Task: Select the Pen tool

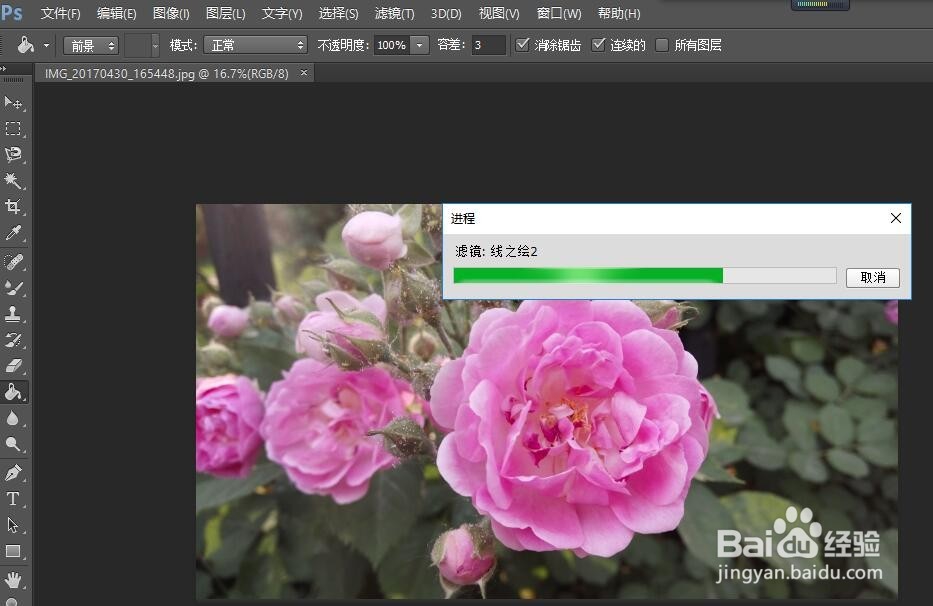Action: (x=13, y=473)
